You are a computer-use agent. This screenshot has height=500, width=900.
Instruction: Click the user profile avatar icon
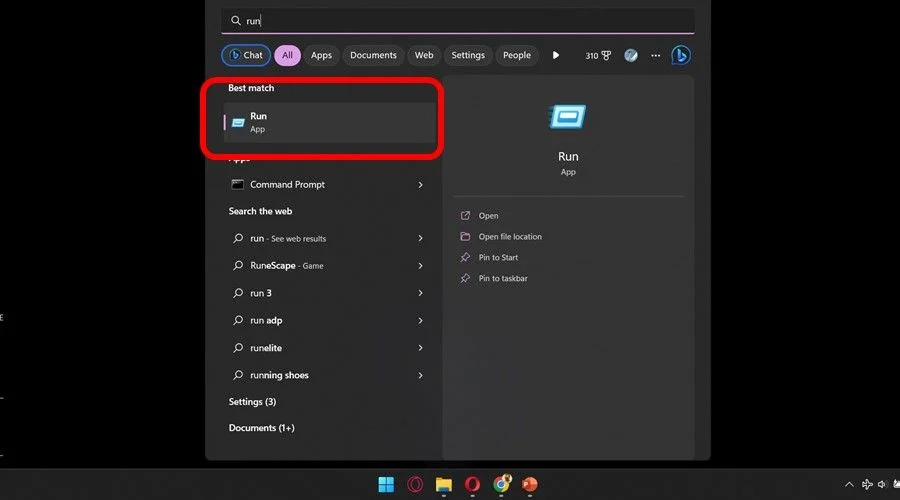[631, 55]
